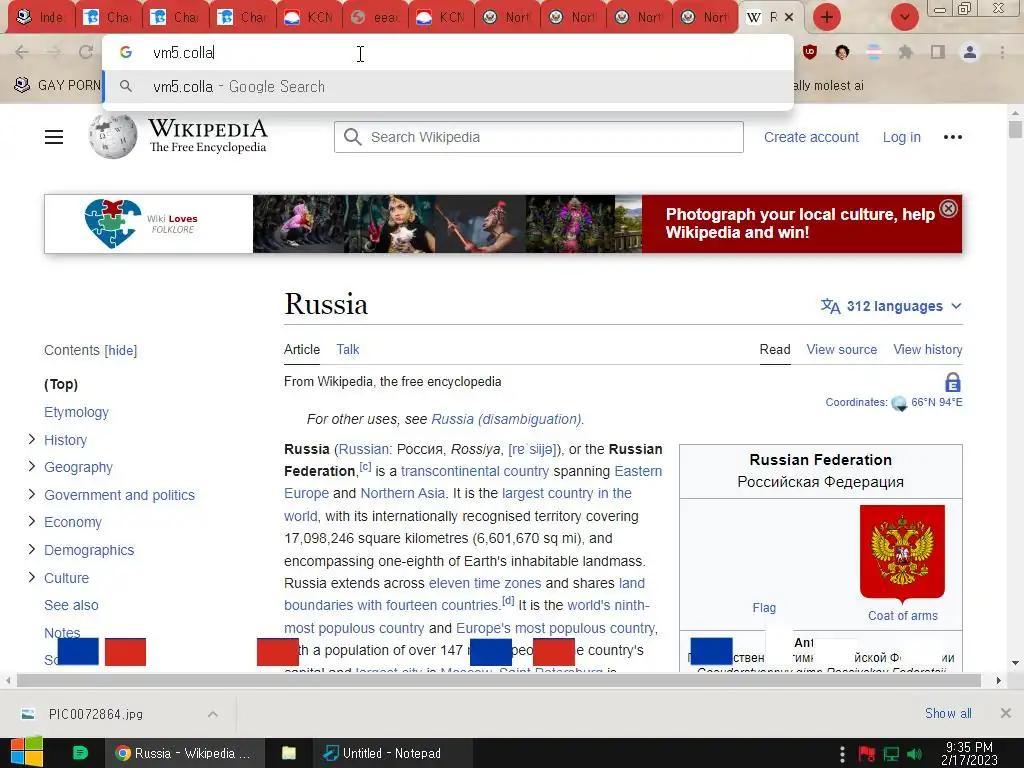Open the green chat app in taskbar
This screenshot has width=1024, height=768.
(x=80, y=753)
